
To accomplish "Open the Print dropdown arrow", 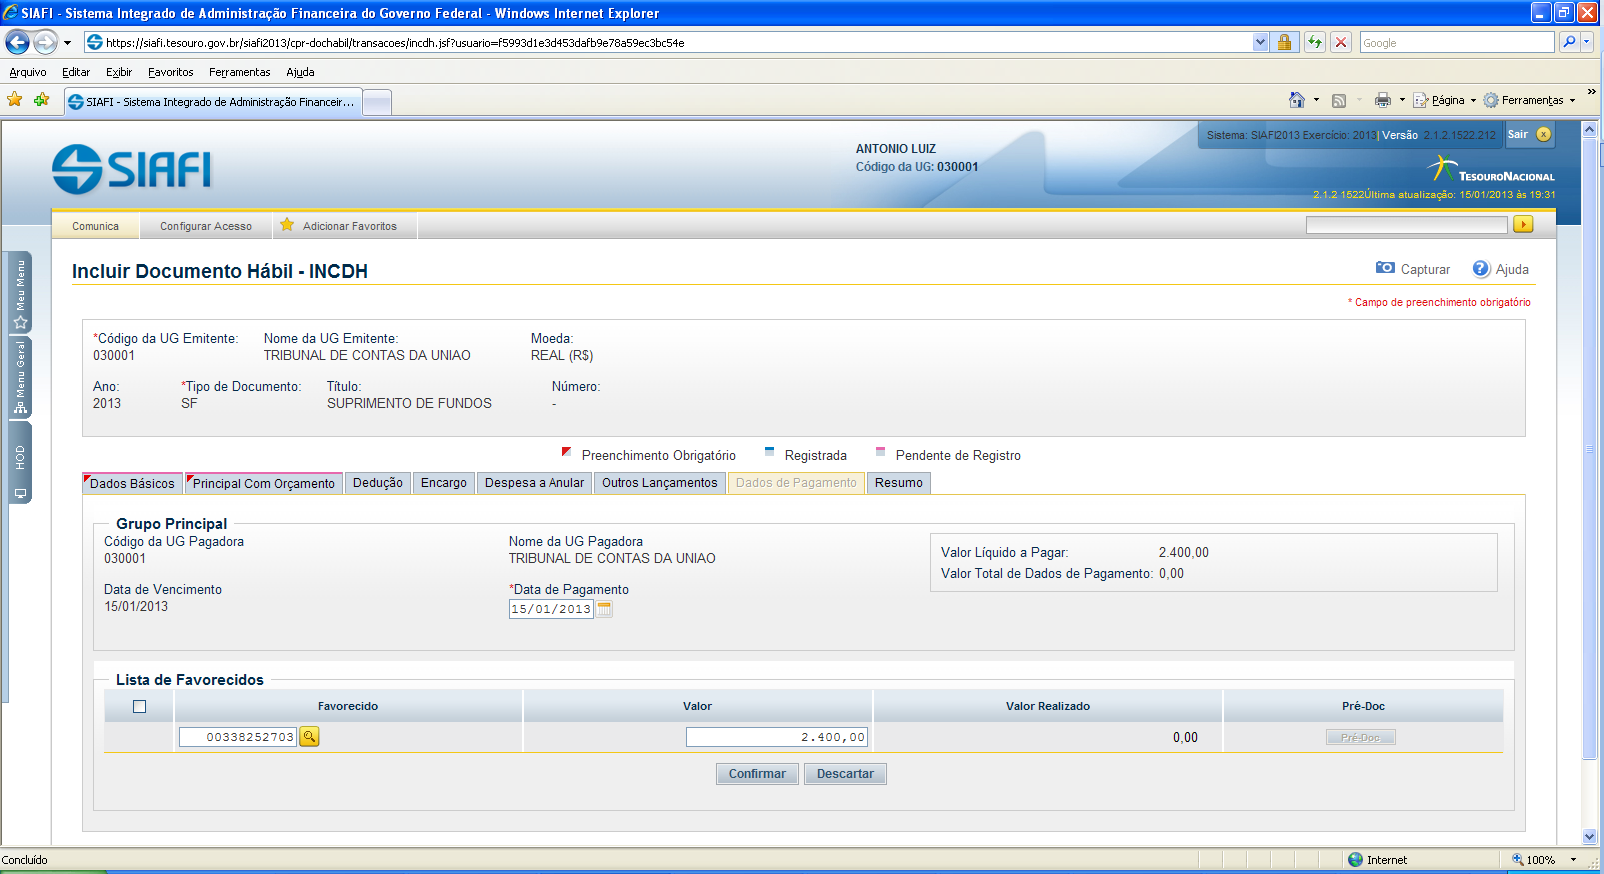I will [x=1402, y=100].
